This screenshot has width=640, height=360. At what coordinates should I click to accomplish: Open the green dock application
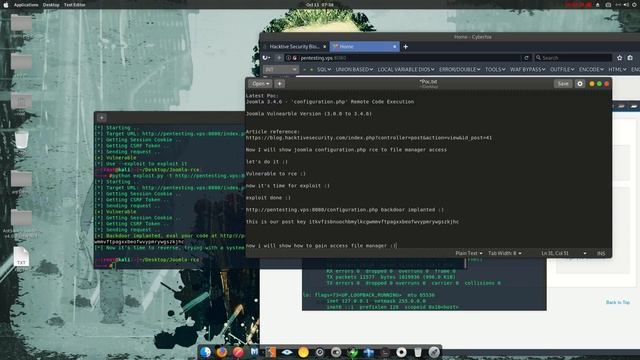[352, 352]
